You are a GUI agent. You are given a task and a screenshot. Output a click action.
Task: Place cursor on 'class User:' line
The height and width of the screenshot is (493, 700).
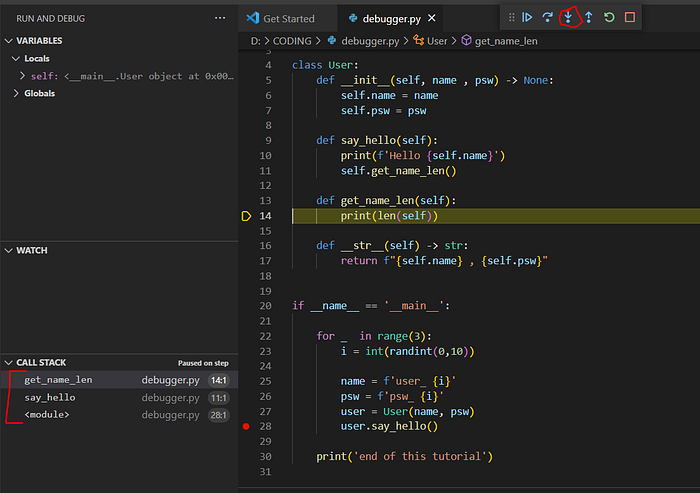[x=325, y=65]
